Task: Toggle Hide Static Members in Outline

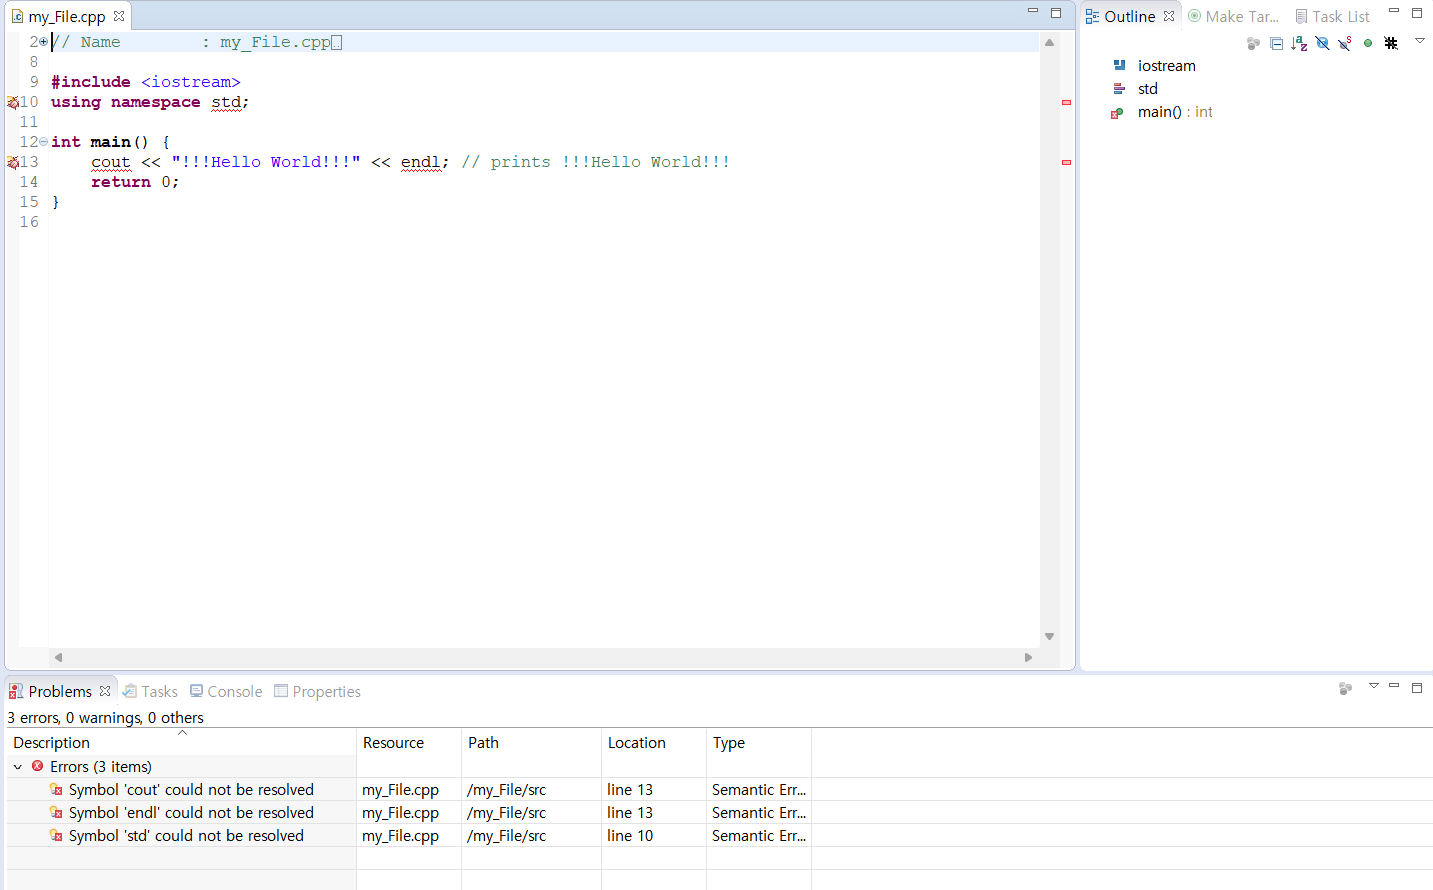Action: [1345, 43]
